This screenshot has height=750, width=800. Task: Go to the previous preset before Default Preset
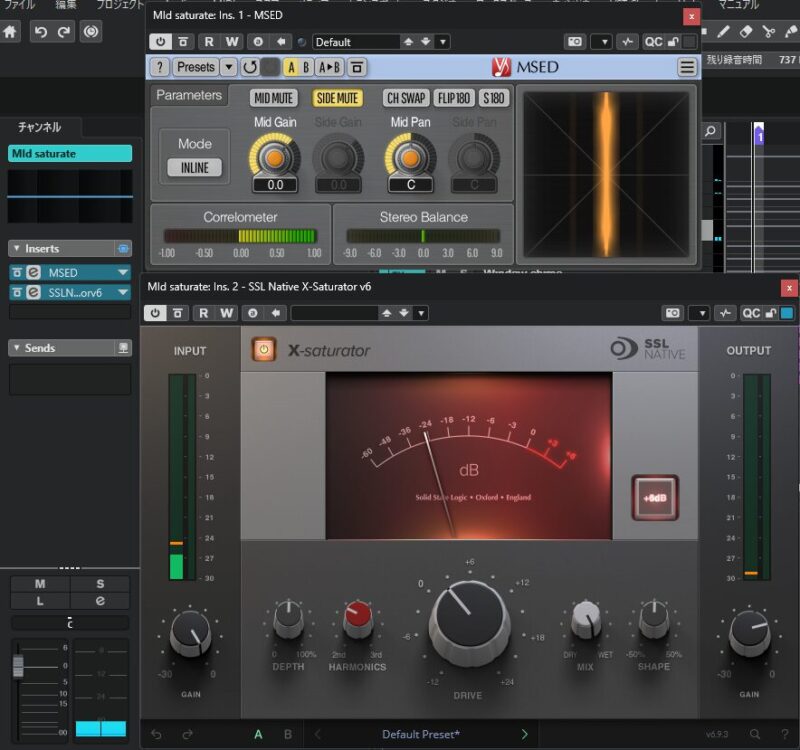[x=317, y=734]
